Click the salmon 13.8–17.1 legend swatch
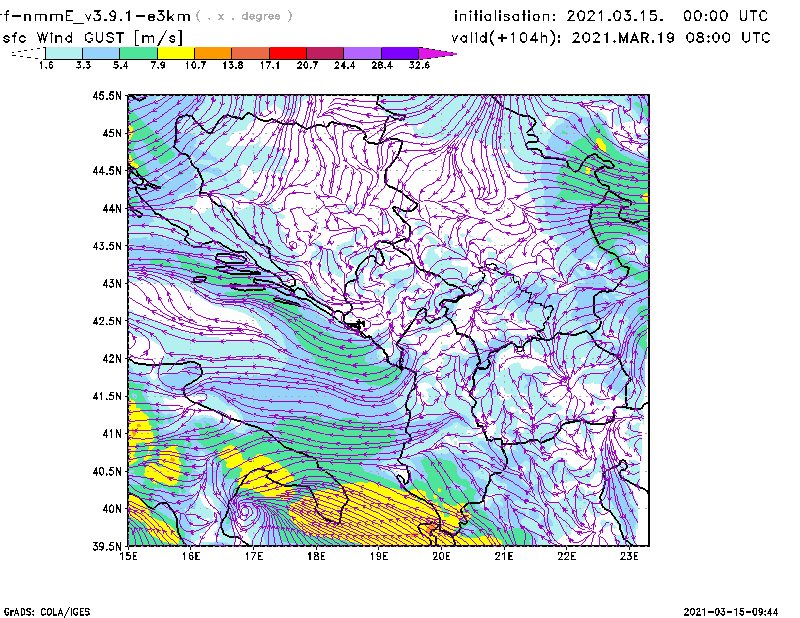Image resolution: width=800 pixels, height=618 pixels. (x=251, y=53)
